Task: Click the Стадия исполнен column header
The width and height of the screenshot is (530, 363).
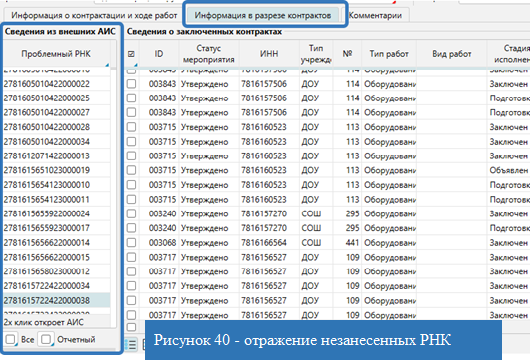Action: [x=509, y=54]
